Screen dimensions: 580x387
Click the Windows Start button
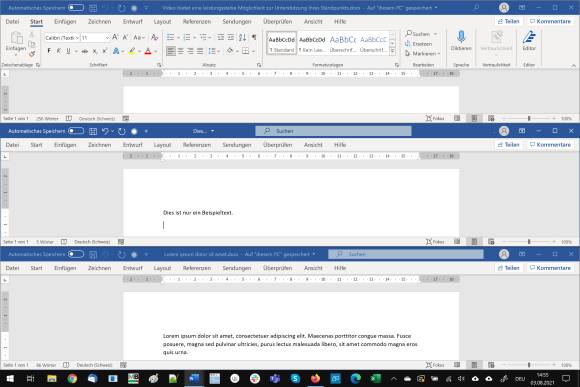(x=10, y=378)
